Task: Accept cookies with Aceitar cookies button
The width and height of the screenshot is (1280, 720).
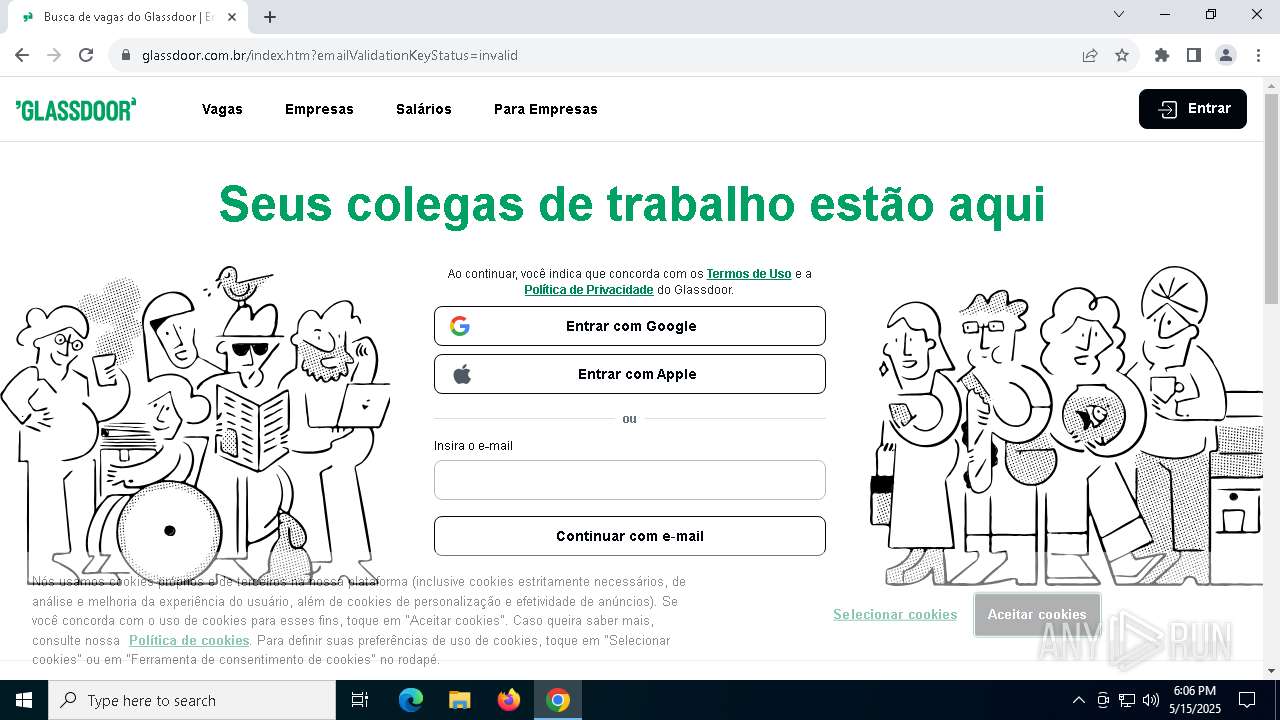Action: tap(1037, 614)
